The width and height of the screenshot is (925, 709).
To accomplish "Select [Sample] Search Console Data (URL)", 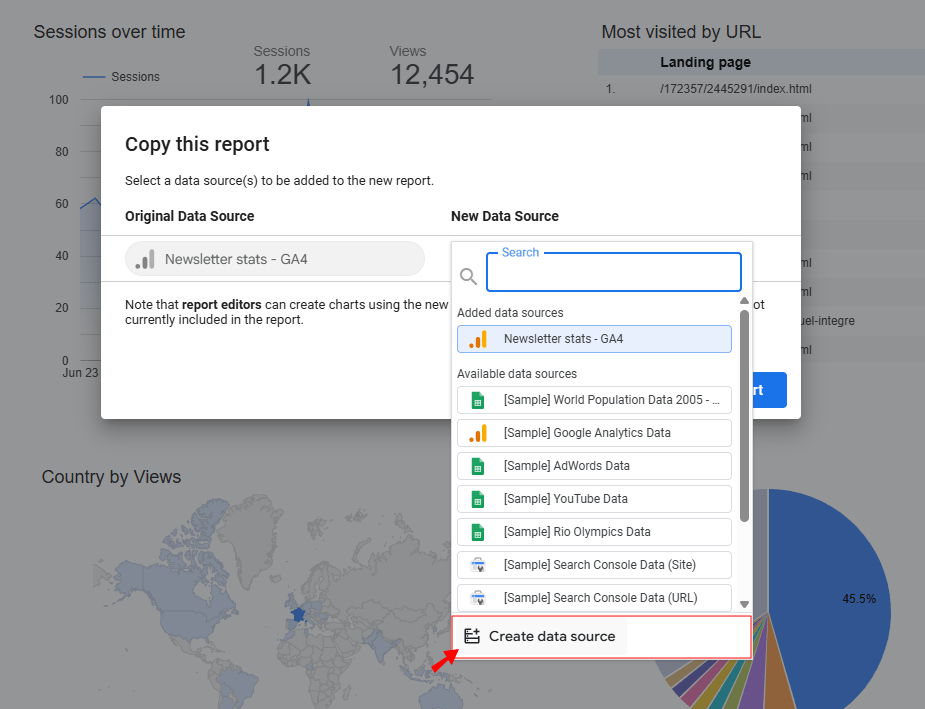I will click(x=594, y=598).
